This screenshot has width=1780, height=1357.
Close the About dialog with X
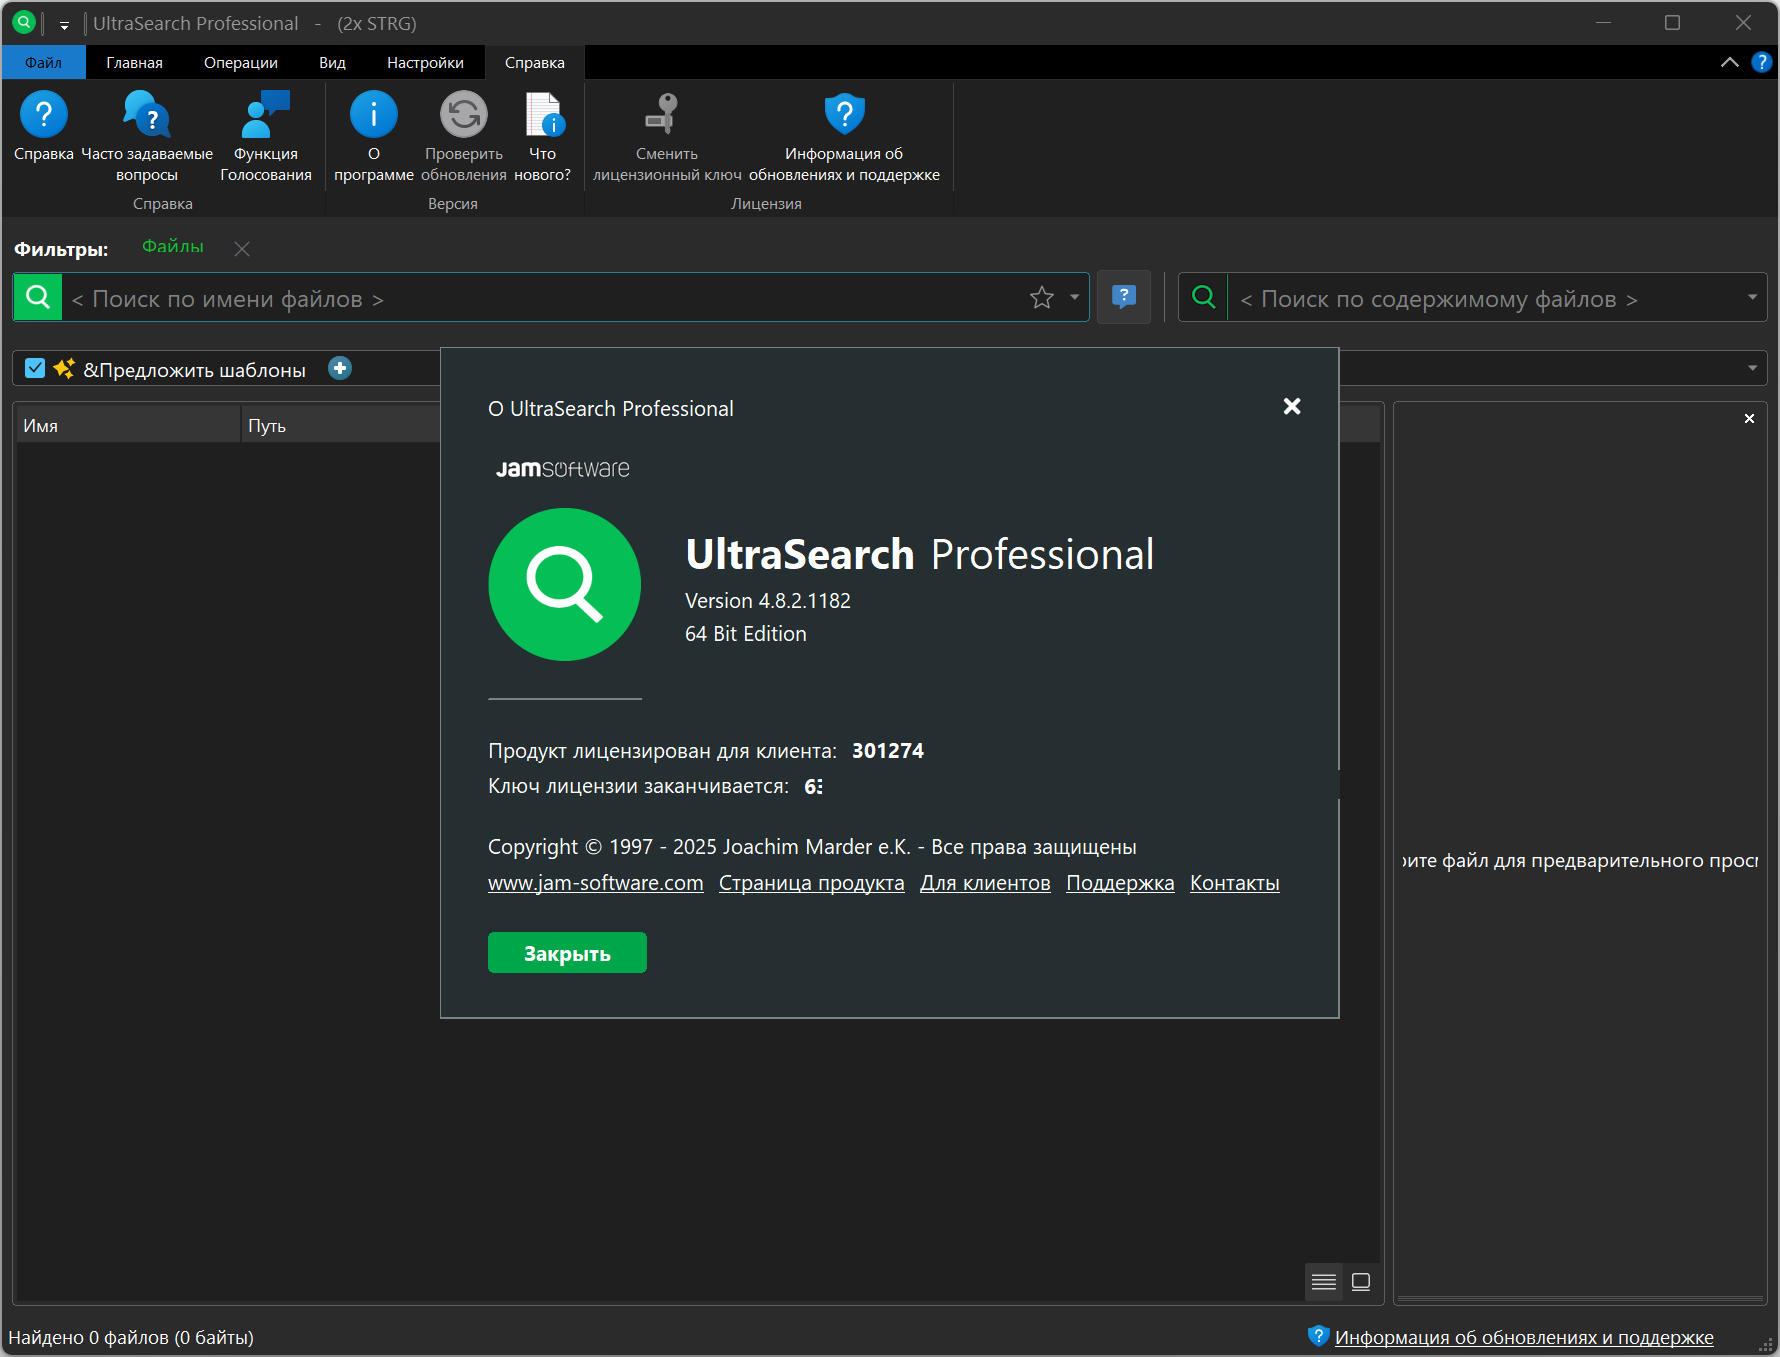coord(1292,406)
